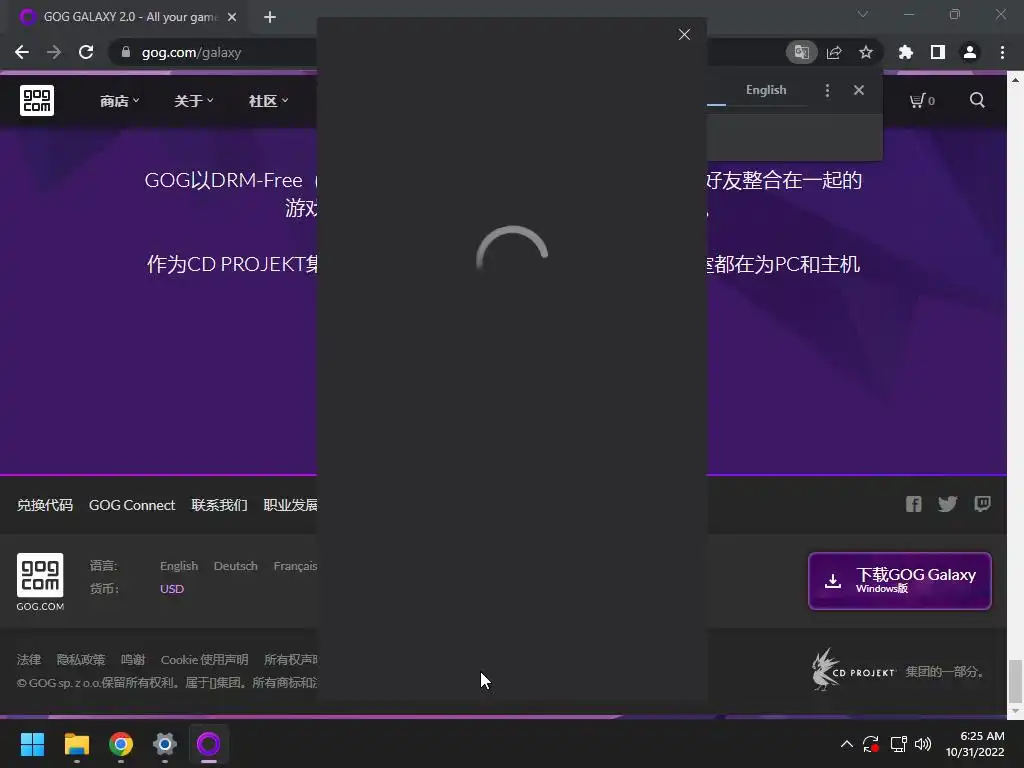This screenshot has height=768, width=1024.
Task: Open Chrome three-dot menu
Action: (1002, 52)
